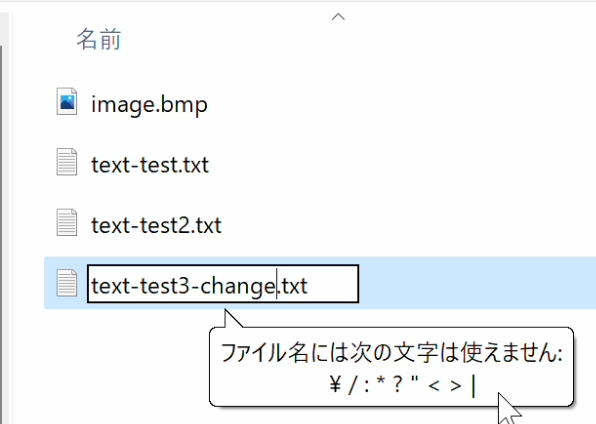The image size is (596, 424).
Task: Click inside the rename field text-test3-change.txt
Action: tap(223, 284)
